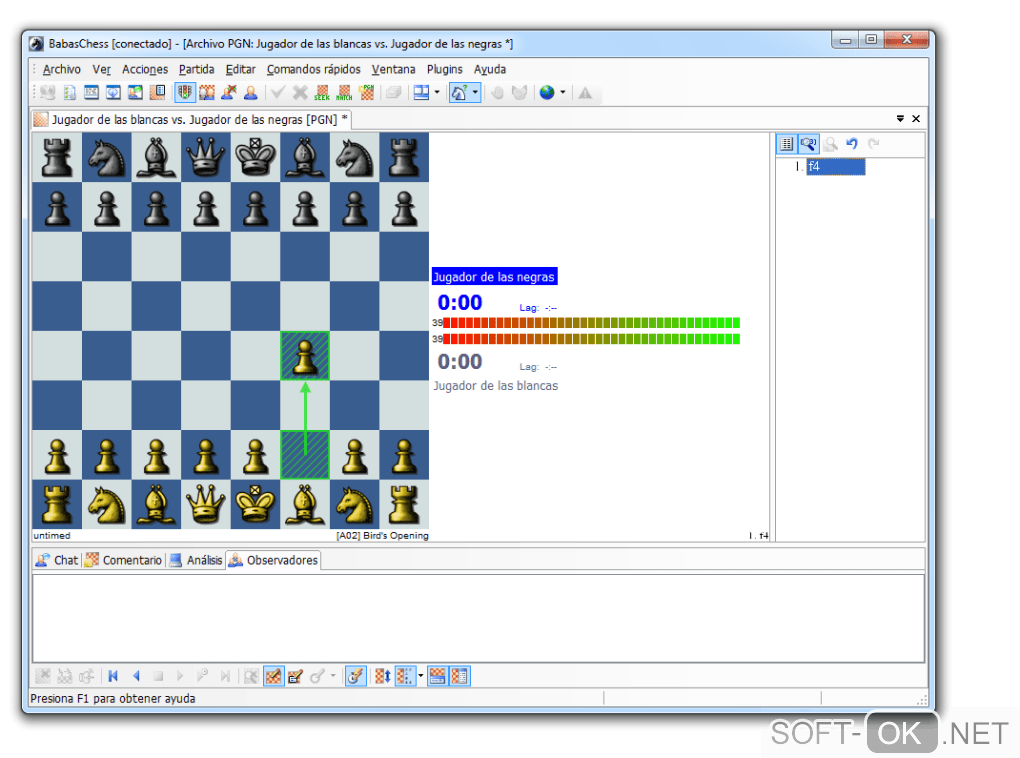
Task: Click the blue globe icon in the toolbar
Action: click(547, 93)
